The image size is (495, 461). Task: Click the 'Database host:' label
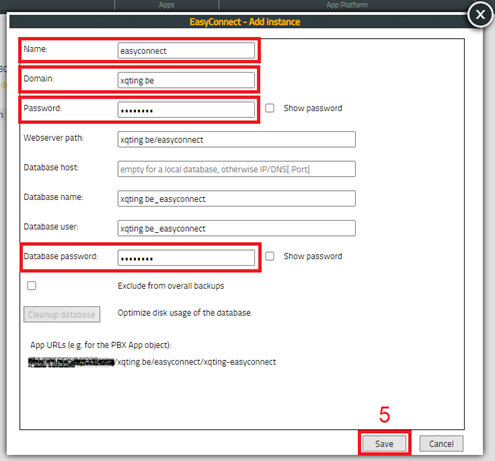click(51, 167)
